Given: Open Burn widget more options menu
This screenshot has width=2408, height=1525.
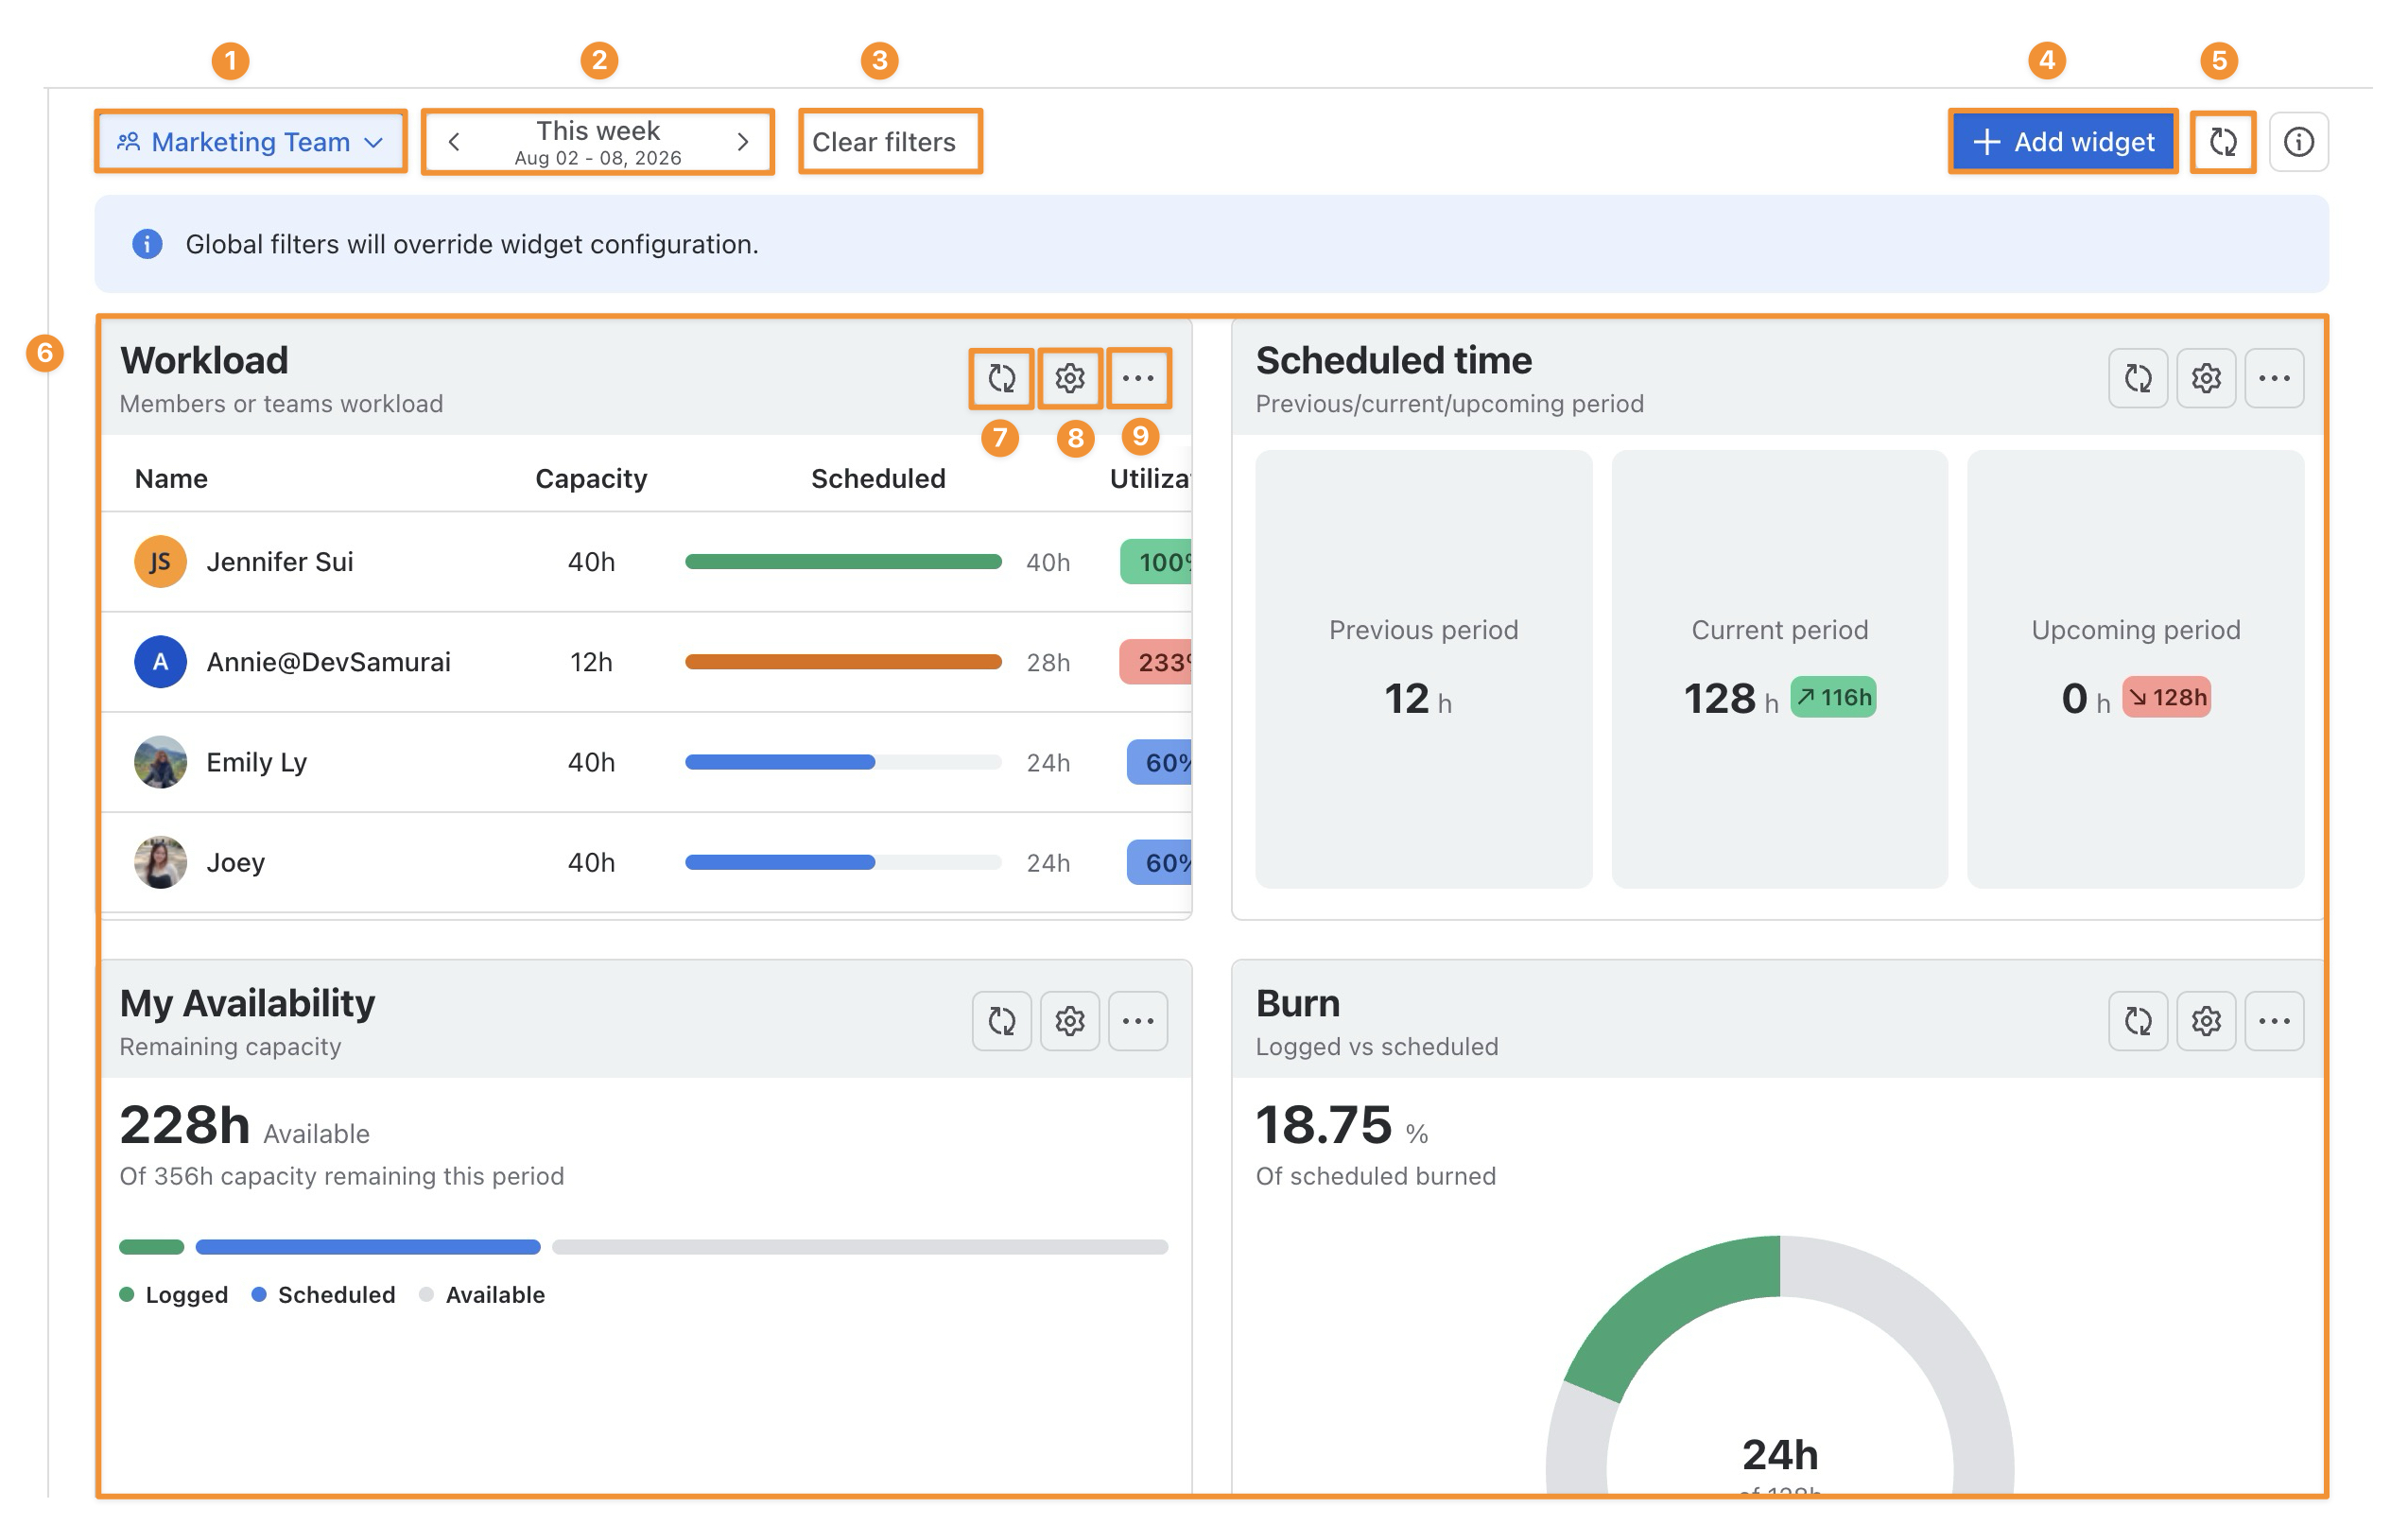Looking at the screenshot, I should tap(2274, 1021).
